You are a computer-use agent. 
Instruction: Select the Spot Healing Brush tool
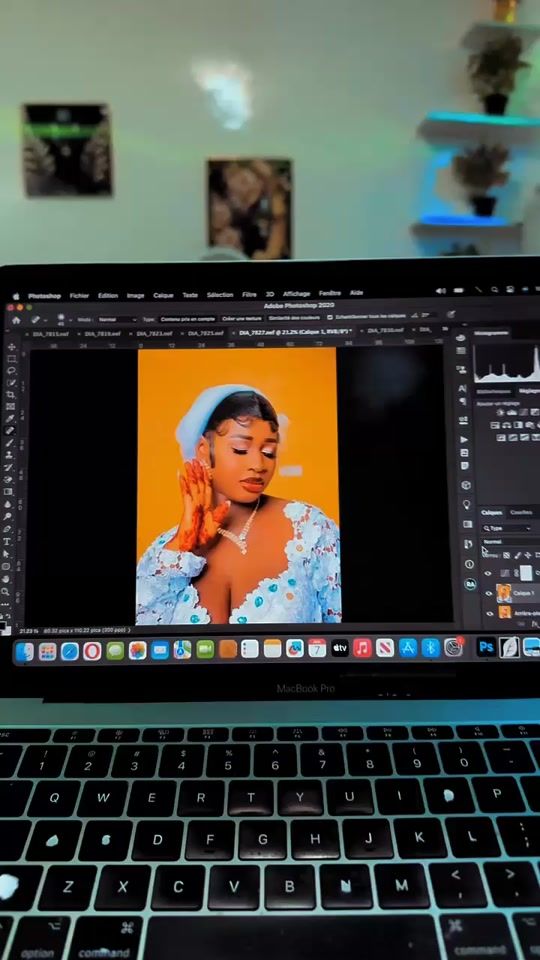[10, 430]
